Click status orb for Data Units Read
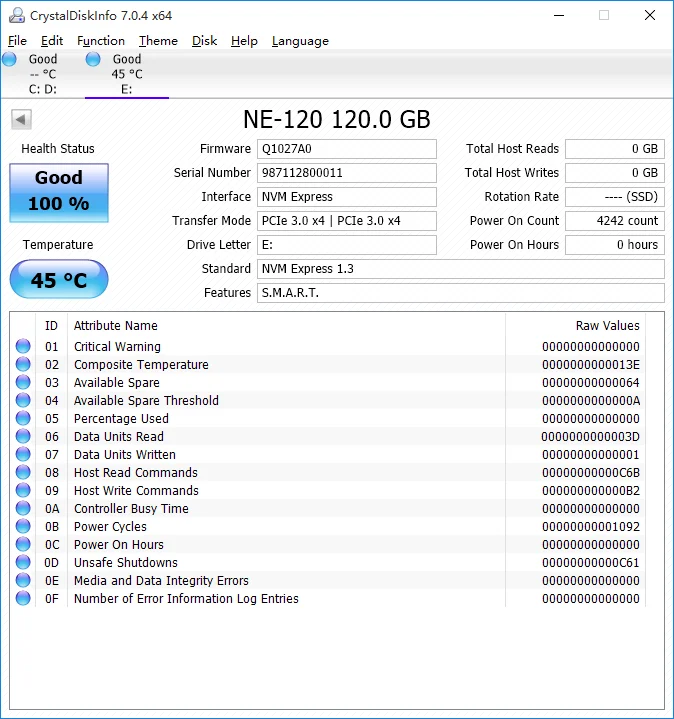 click(23, 436)
